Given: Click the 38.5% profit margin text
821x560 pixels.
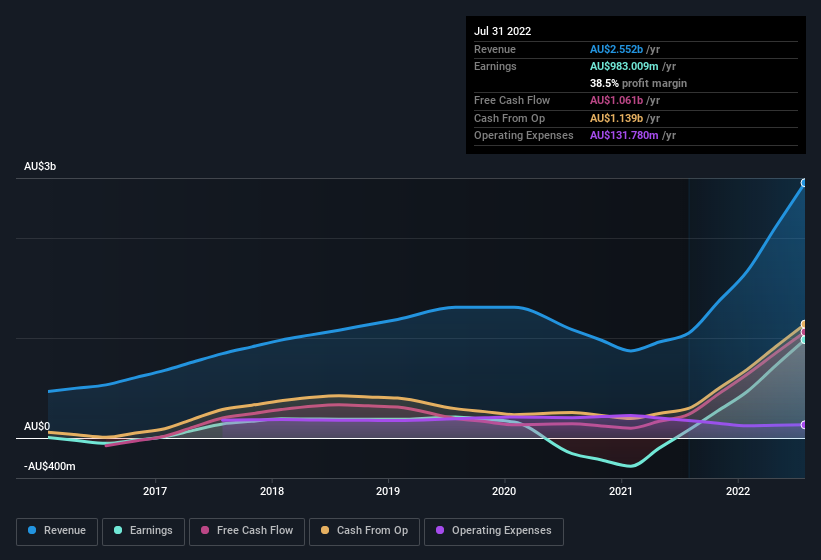Looking at the screenshot, I should [638, 83].
